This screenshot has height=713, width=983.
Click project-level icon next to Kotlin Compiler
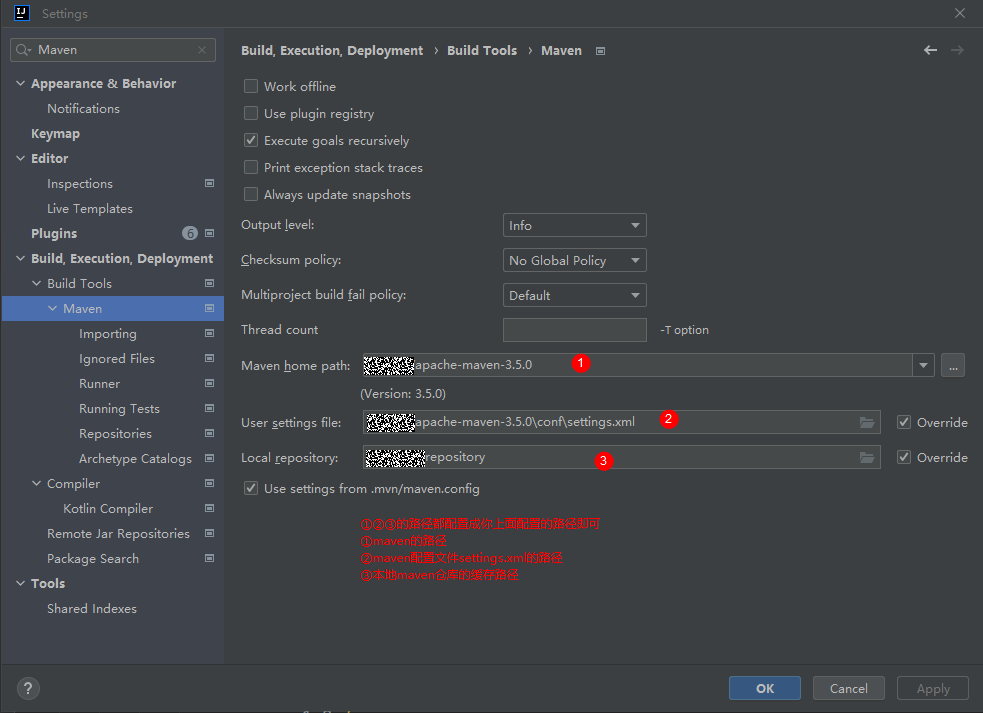(209, 509)
